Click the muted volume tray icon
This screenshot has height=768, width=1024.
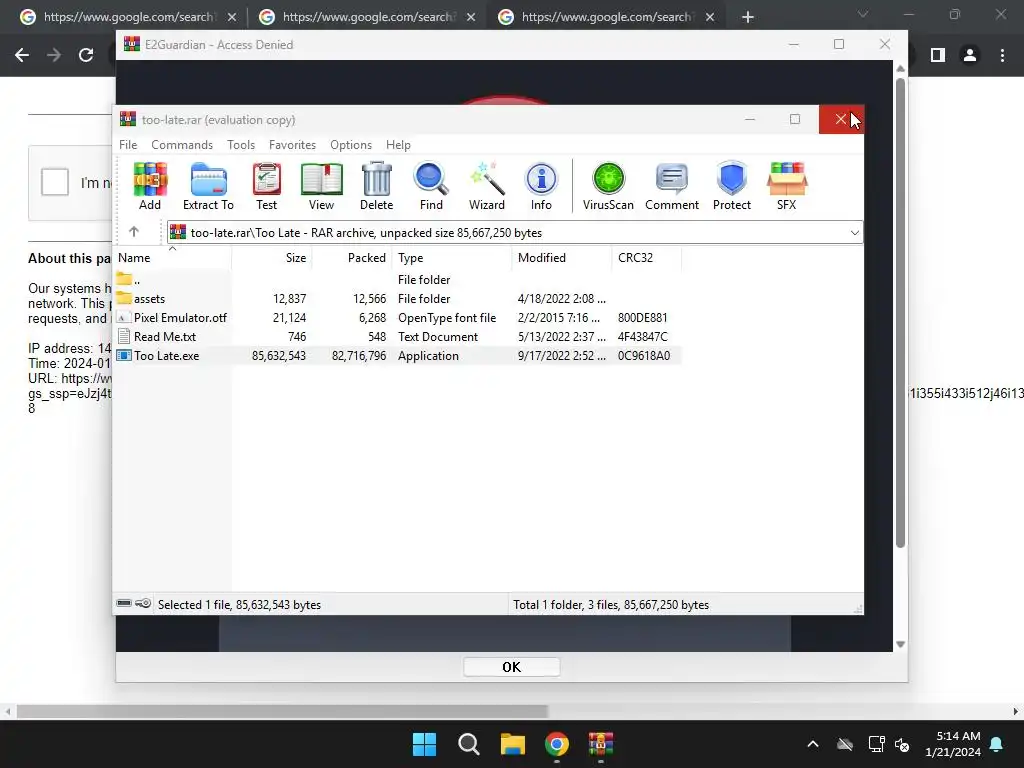point(903,744)
